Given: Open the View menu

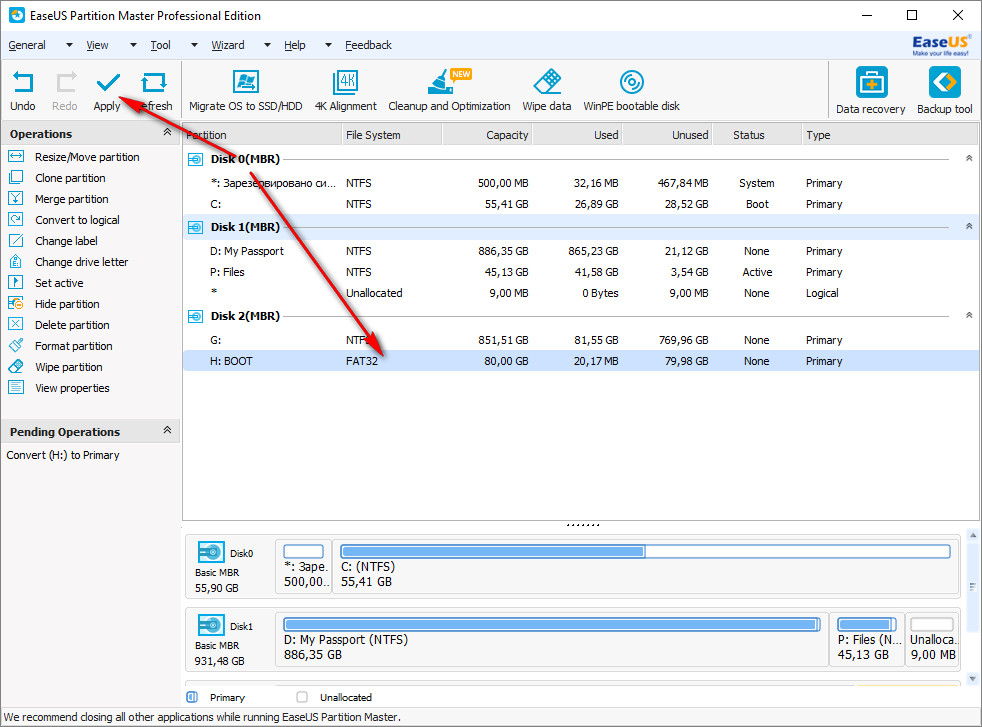Looking at the screenshot, I should [97, 45].
